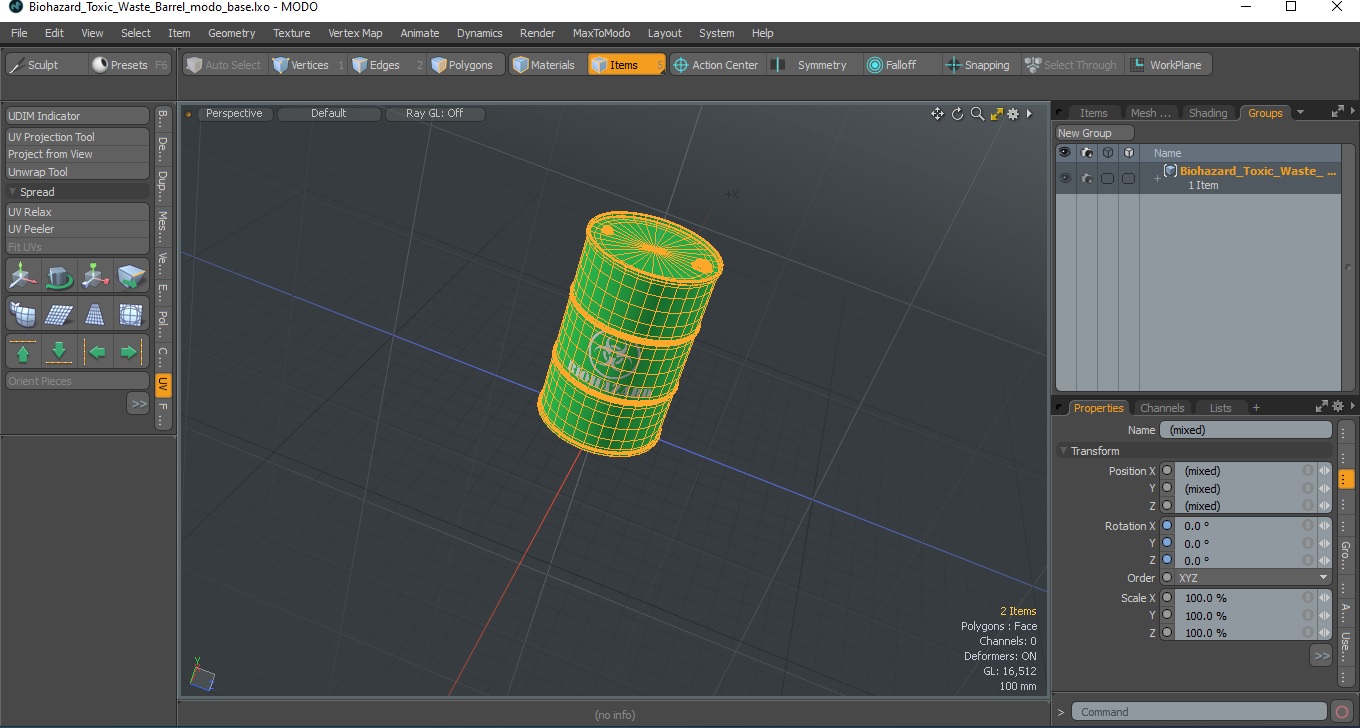Click the Name (mixed) input field
The height and width of the screenshot is (728, 1360).
coord(1246,430)
